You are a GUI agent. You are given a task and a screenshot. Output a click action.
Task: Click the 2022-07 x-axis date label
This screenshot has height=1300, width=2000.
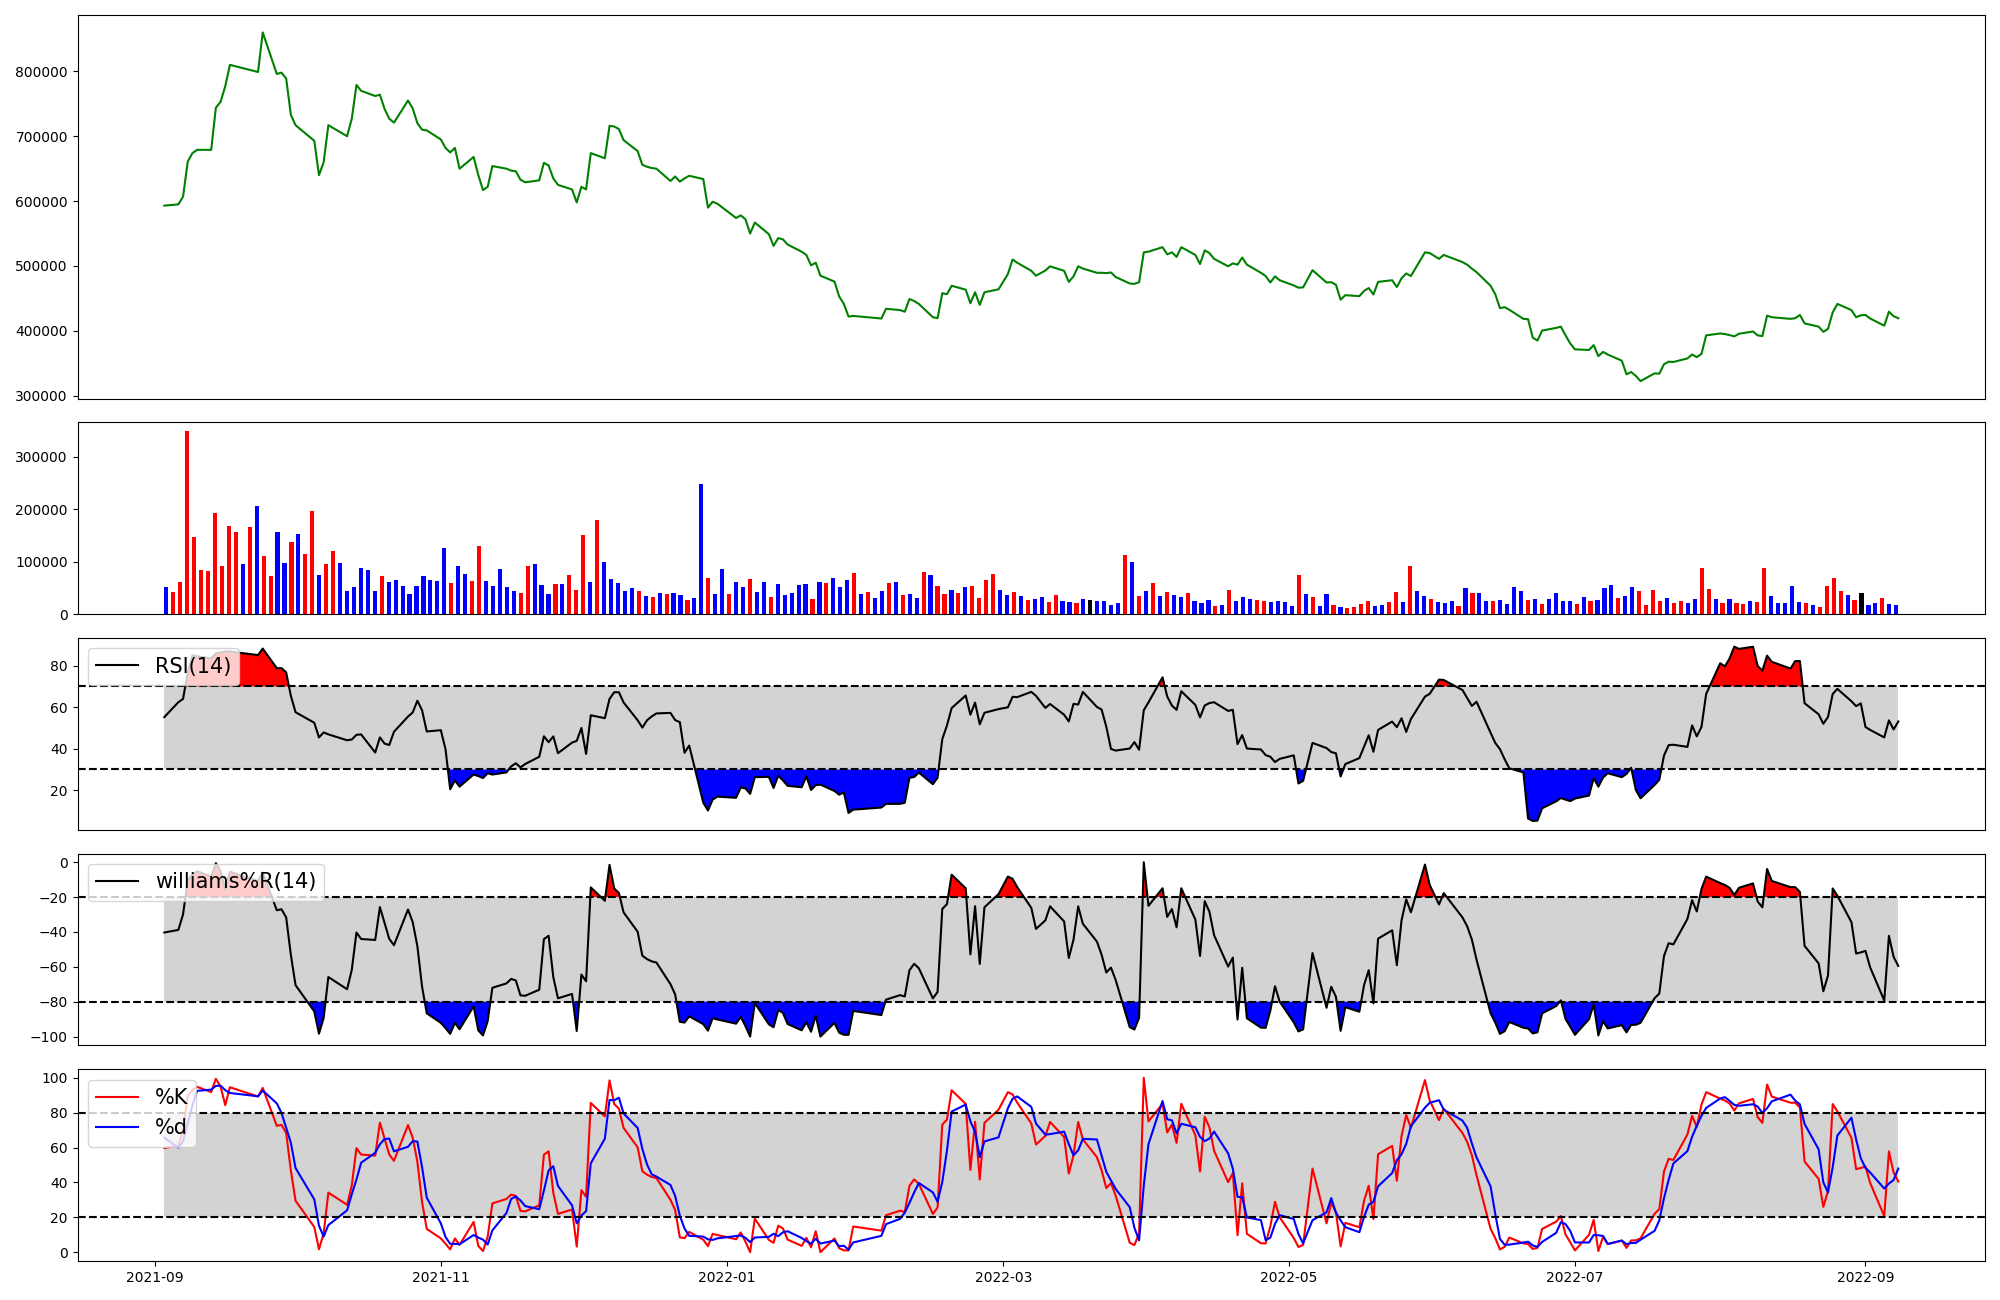coord(1574,1277)
